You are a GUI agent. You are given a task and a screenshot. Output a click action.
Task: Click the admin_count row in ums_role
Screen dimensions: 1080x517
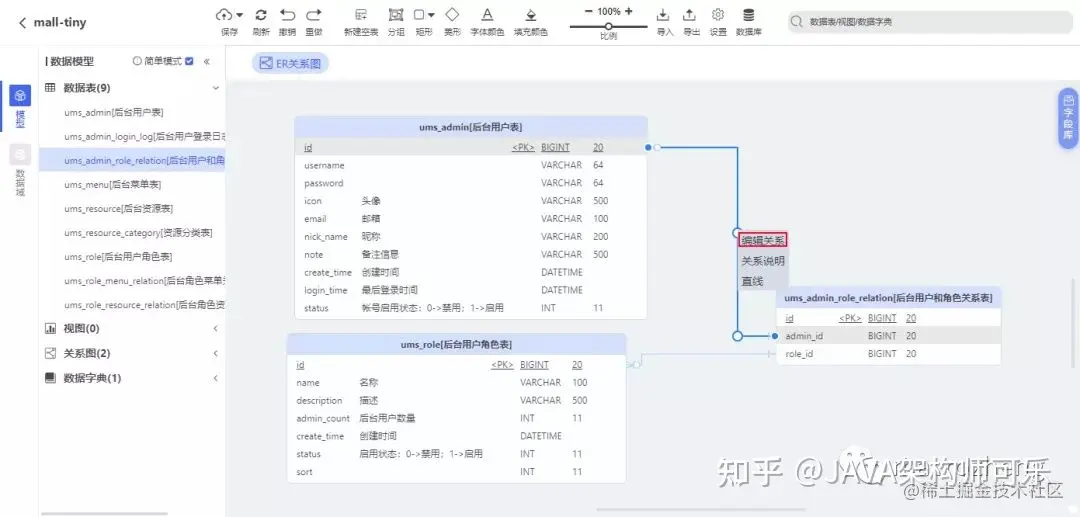coord(456,419)
